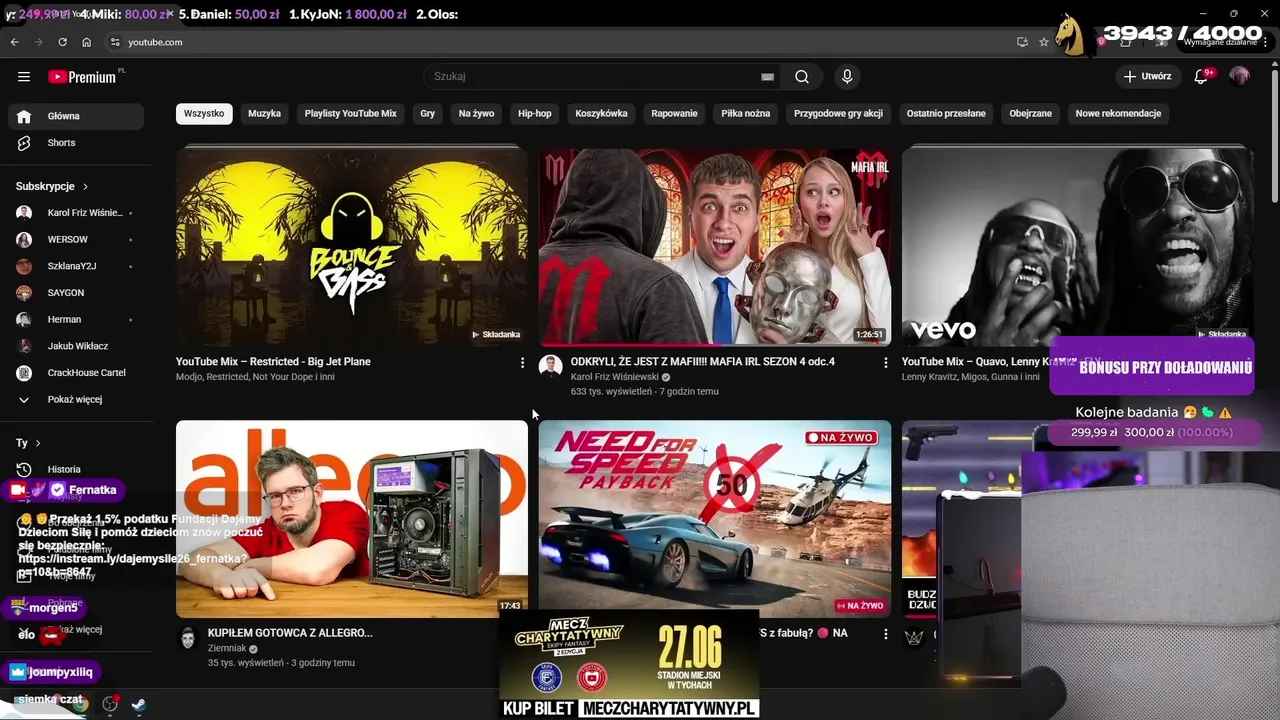Open Jakub Wikłacz subscription channel
1280x720 pixels.
[x=76, y=346]
